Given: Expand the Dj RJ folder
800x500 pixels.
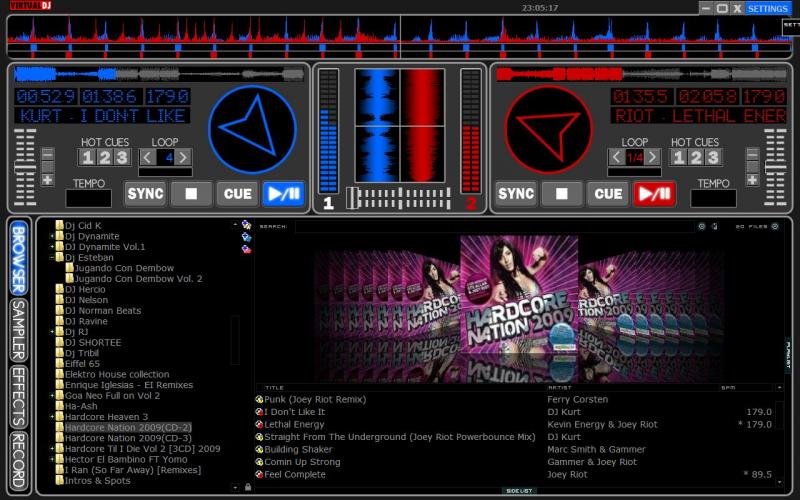Looking at the screenshot, I should 52,332.
